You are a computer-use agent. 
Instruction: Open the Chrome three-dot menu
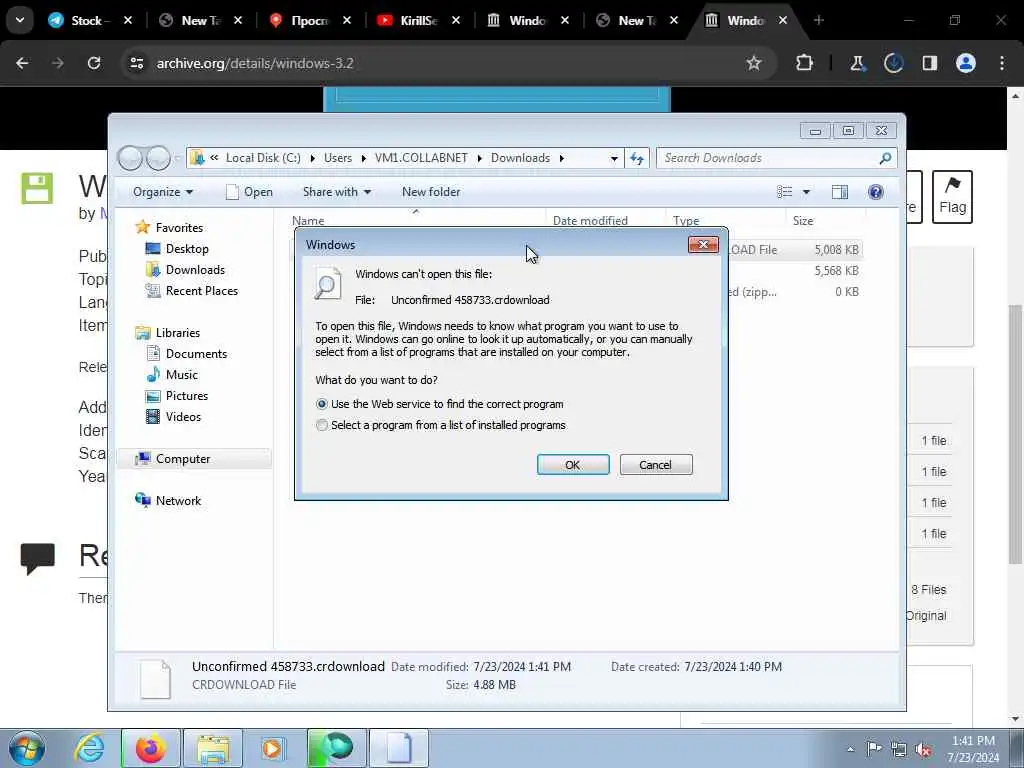tap(1002, 63)
